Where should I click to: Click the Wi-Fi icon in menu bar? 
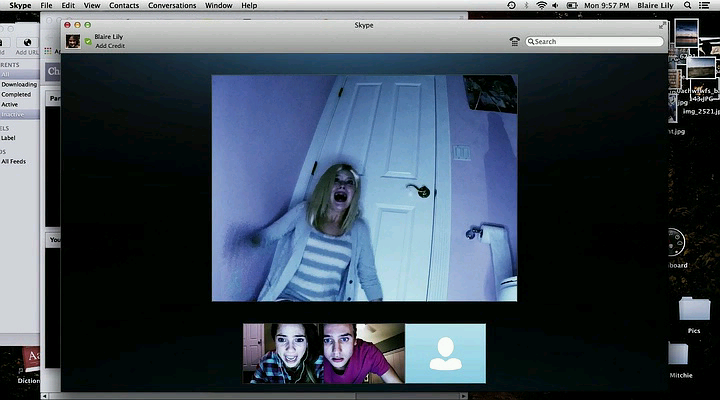coord(542,5)
